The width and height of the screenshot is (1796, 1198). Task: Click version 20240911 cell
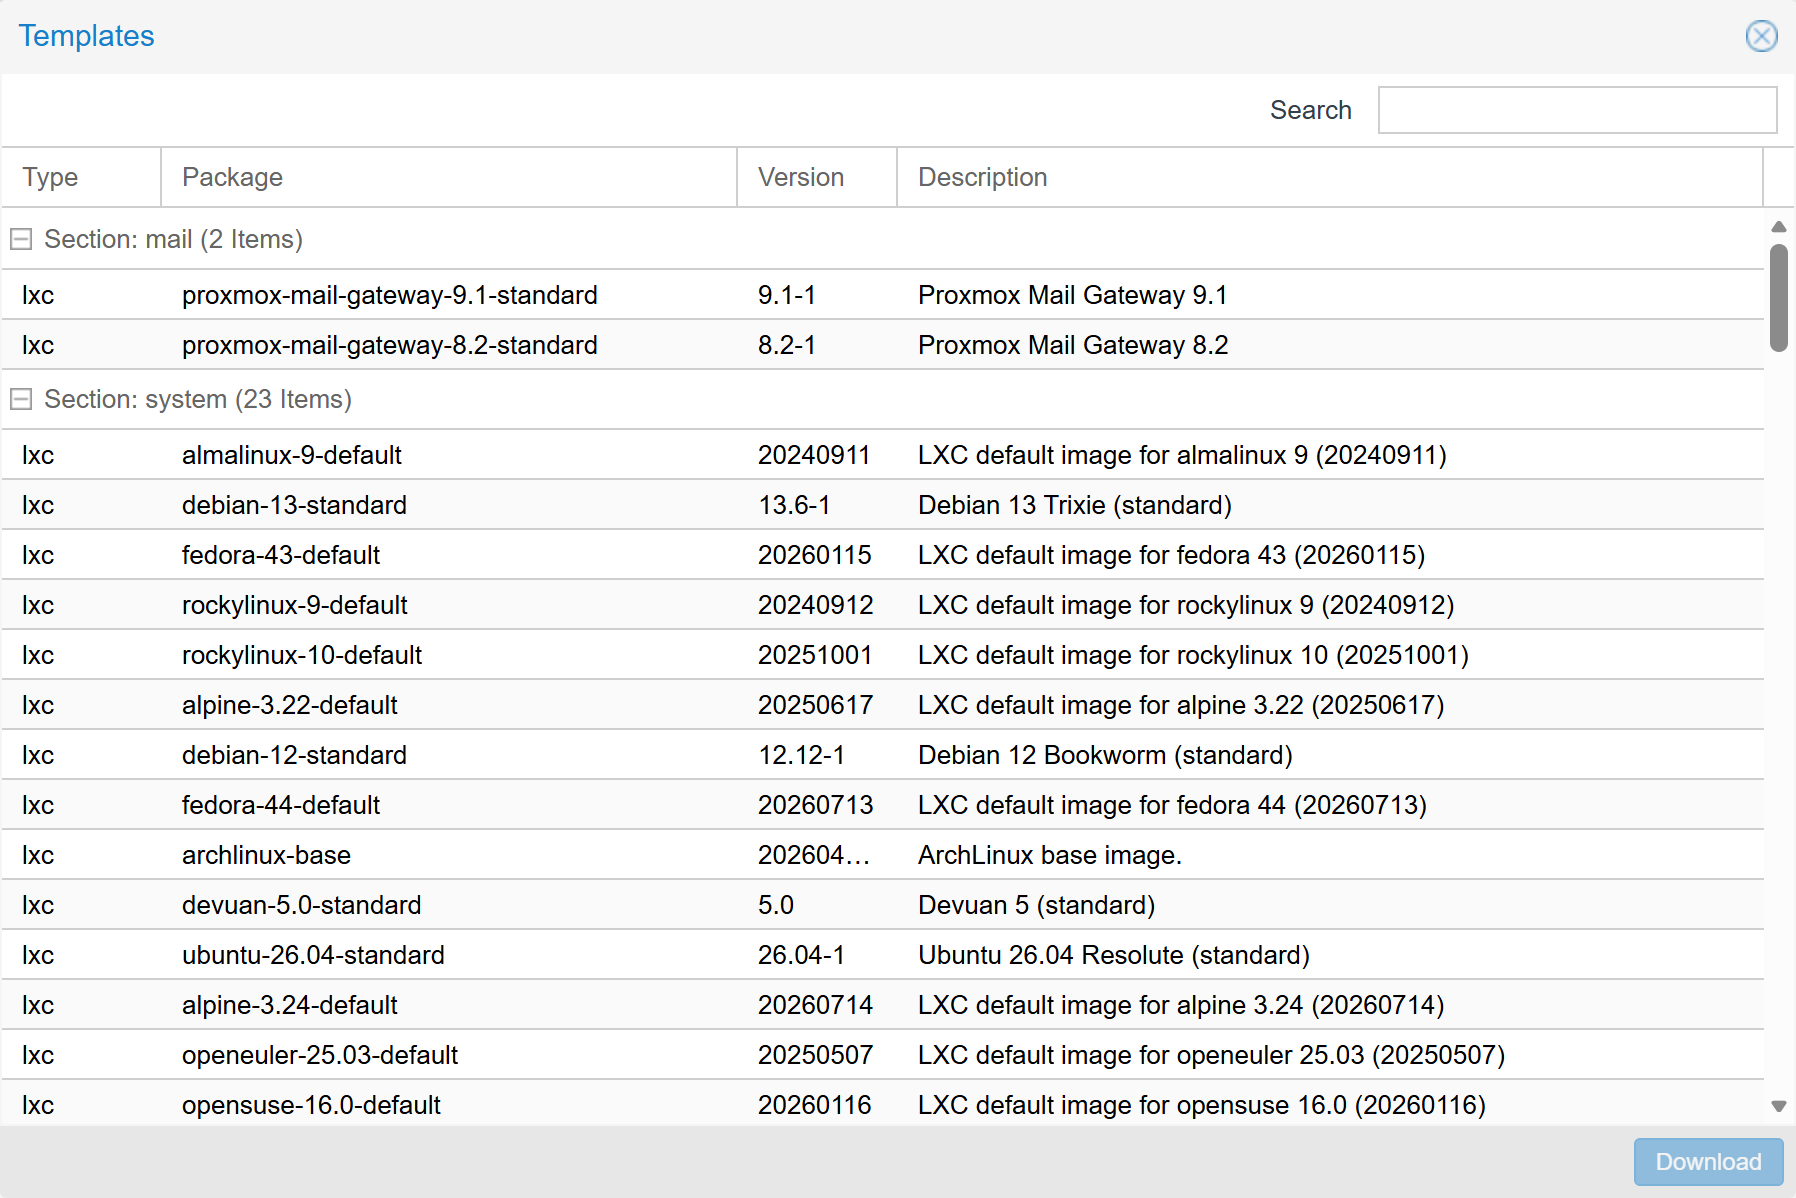814,455
